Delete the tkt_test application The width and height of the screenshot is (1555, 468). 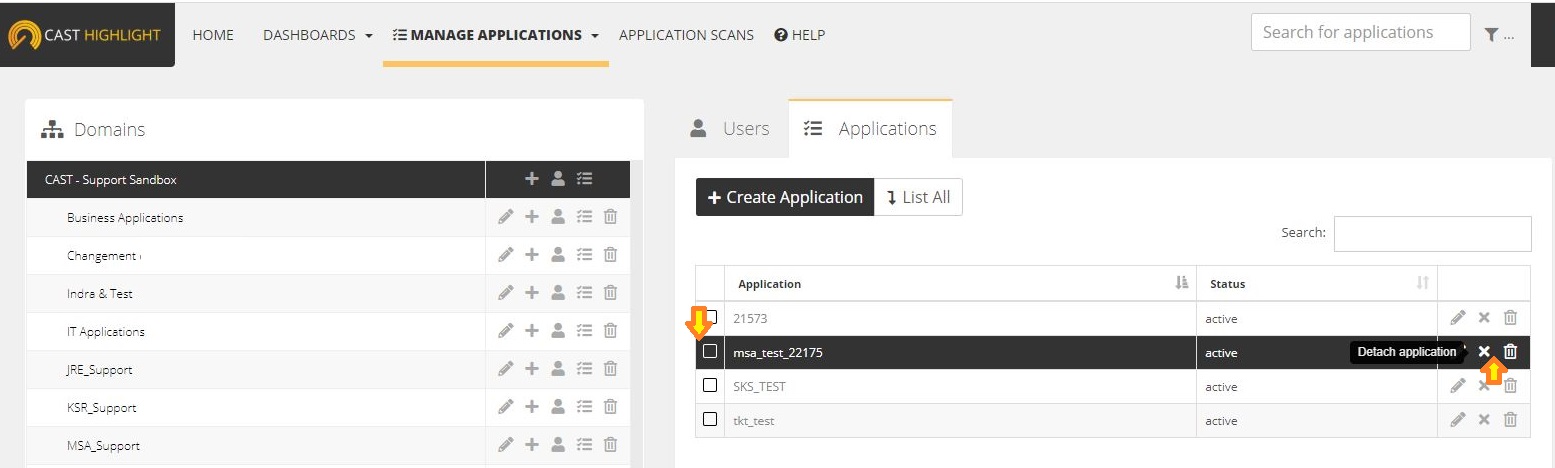1510,420
